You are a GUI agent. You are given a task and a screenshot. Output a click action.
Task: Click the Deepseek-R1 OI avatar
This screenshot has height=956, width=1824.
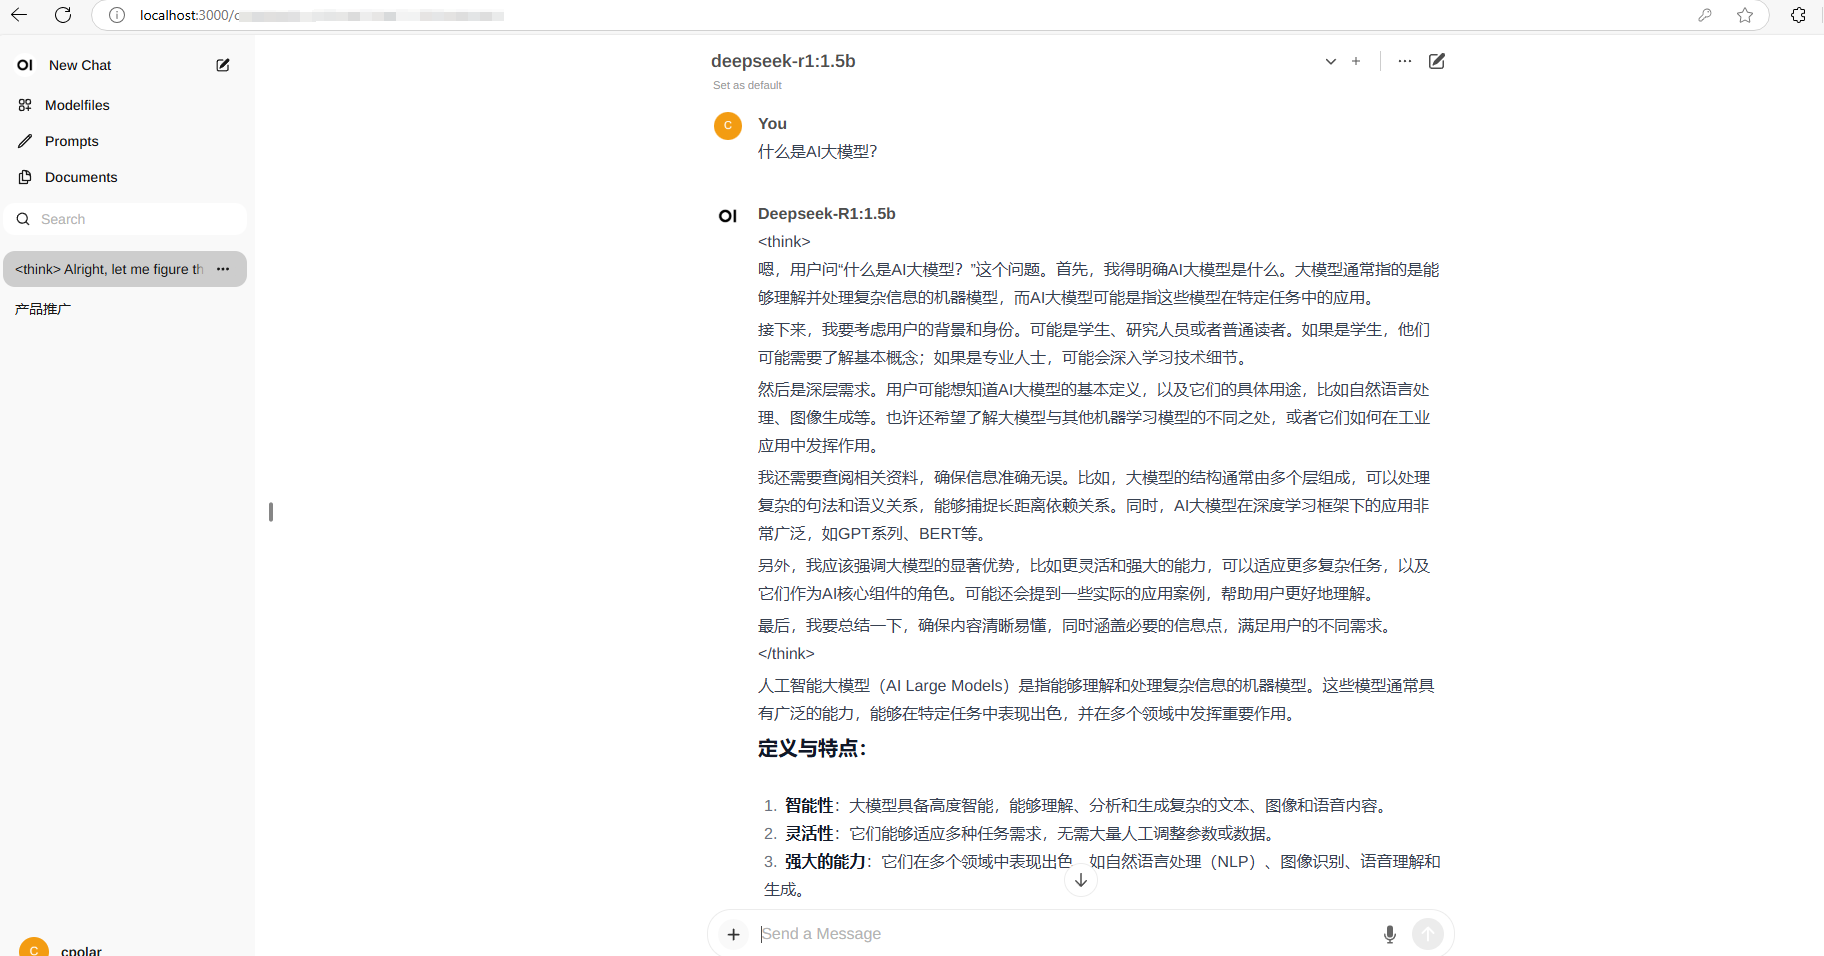728,216
